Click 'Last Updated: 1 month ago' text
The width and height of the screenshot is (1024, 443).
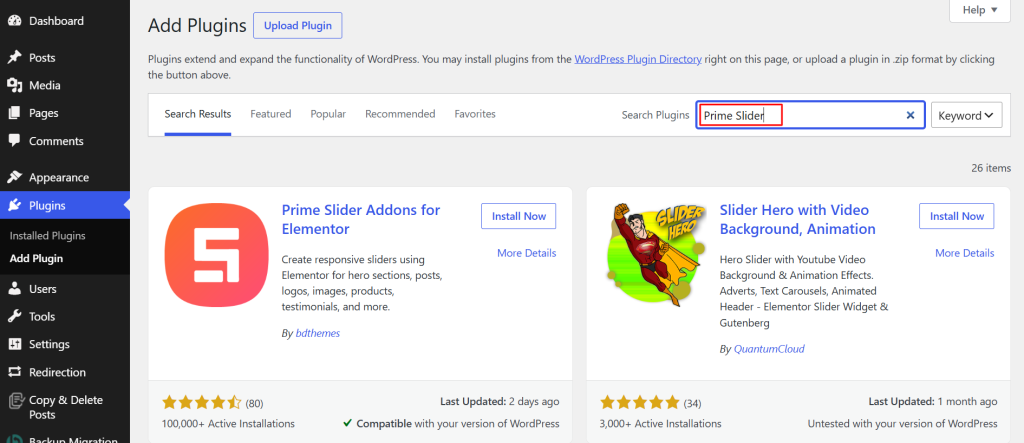pos(933,401)
